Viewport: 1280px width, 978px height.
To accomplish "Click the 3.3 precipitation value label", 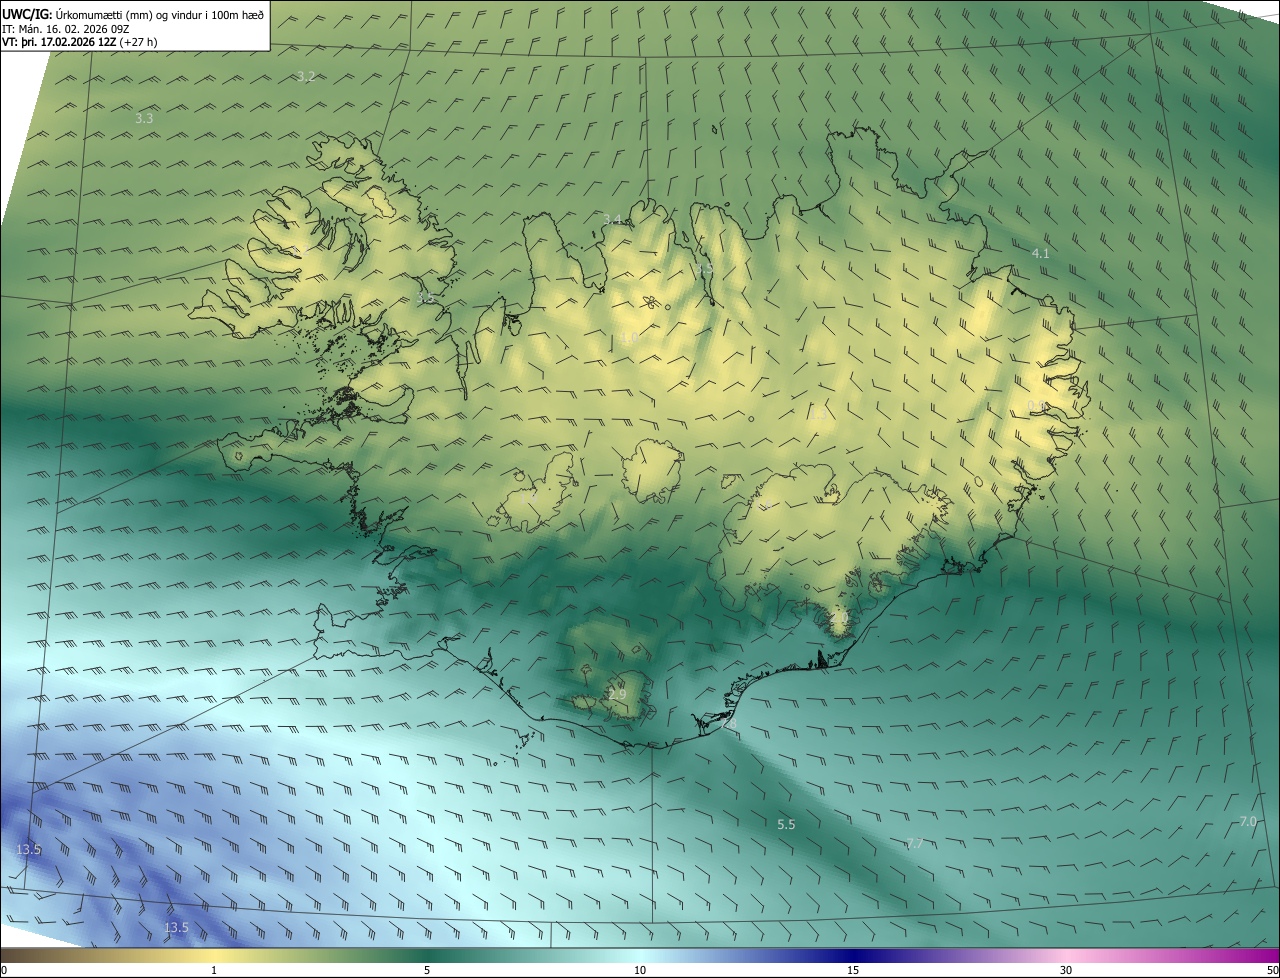I will click(144, 118).
